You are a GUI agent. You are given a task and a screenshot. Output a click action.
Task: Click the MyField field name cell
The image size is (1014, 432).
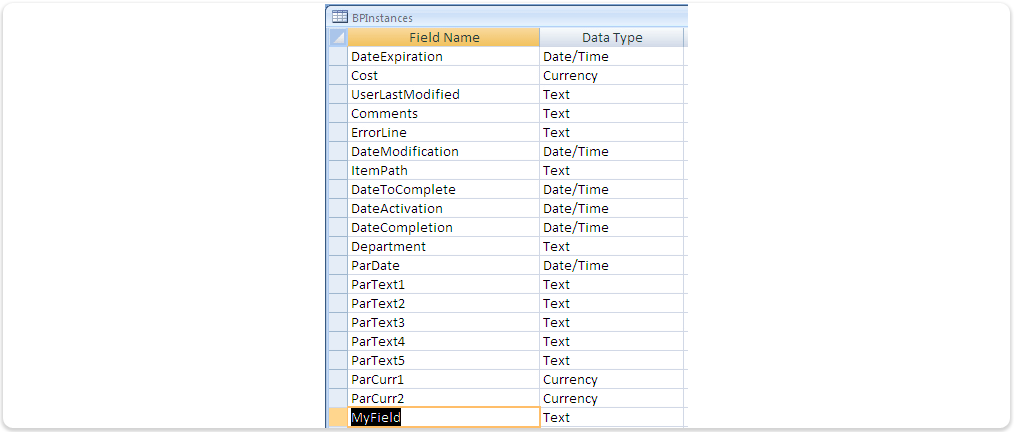444,418
